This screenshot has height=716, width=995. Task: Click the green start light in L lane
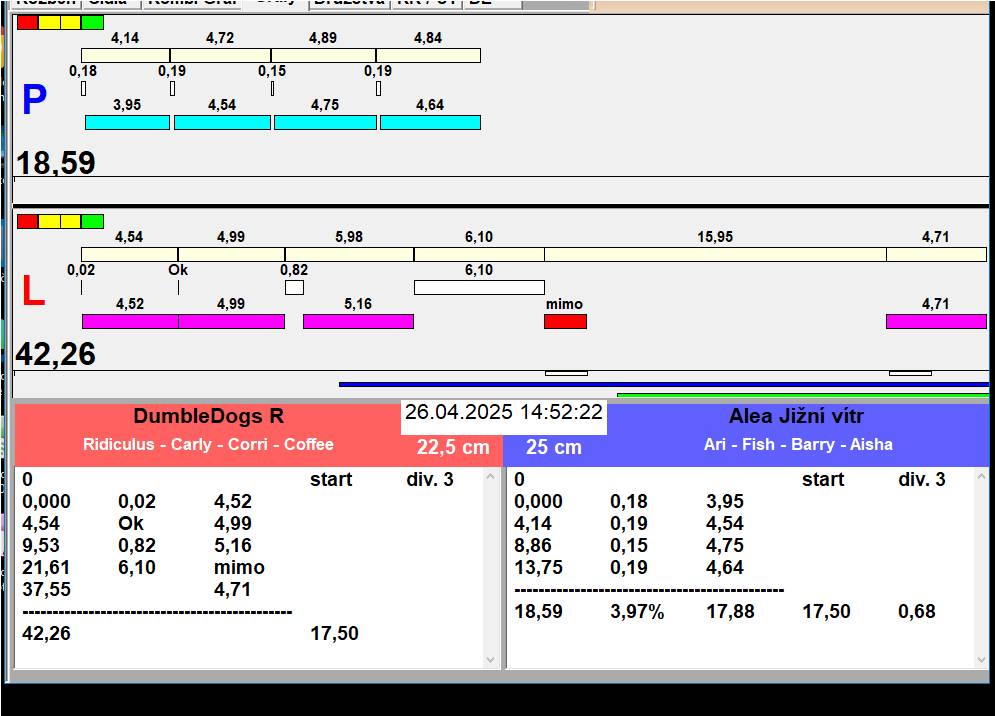click(93, 221)
